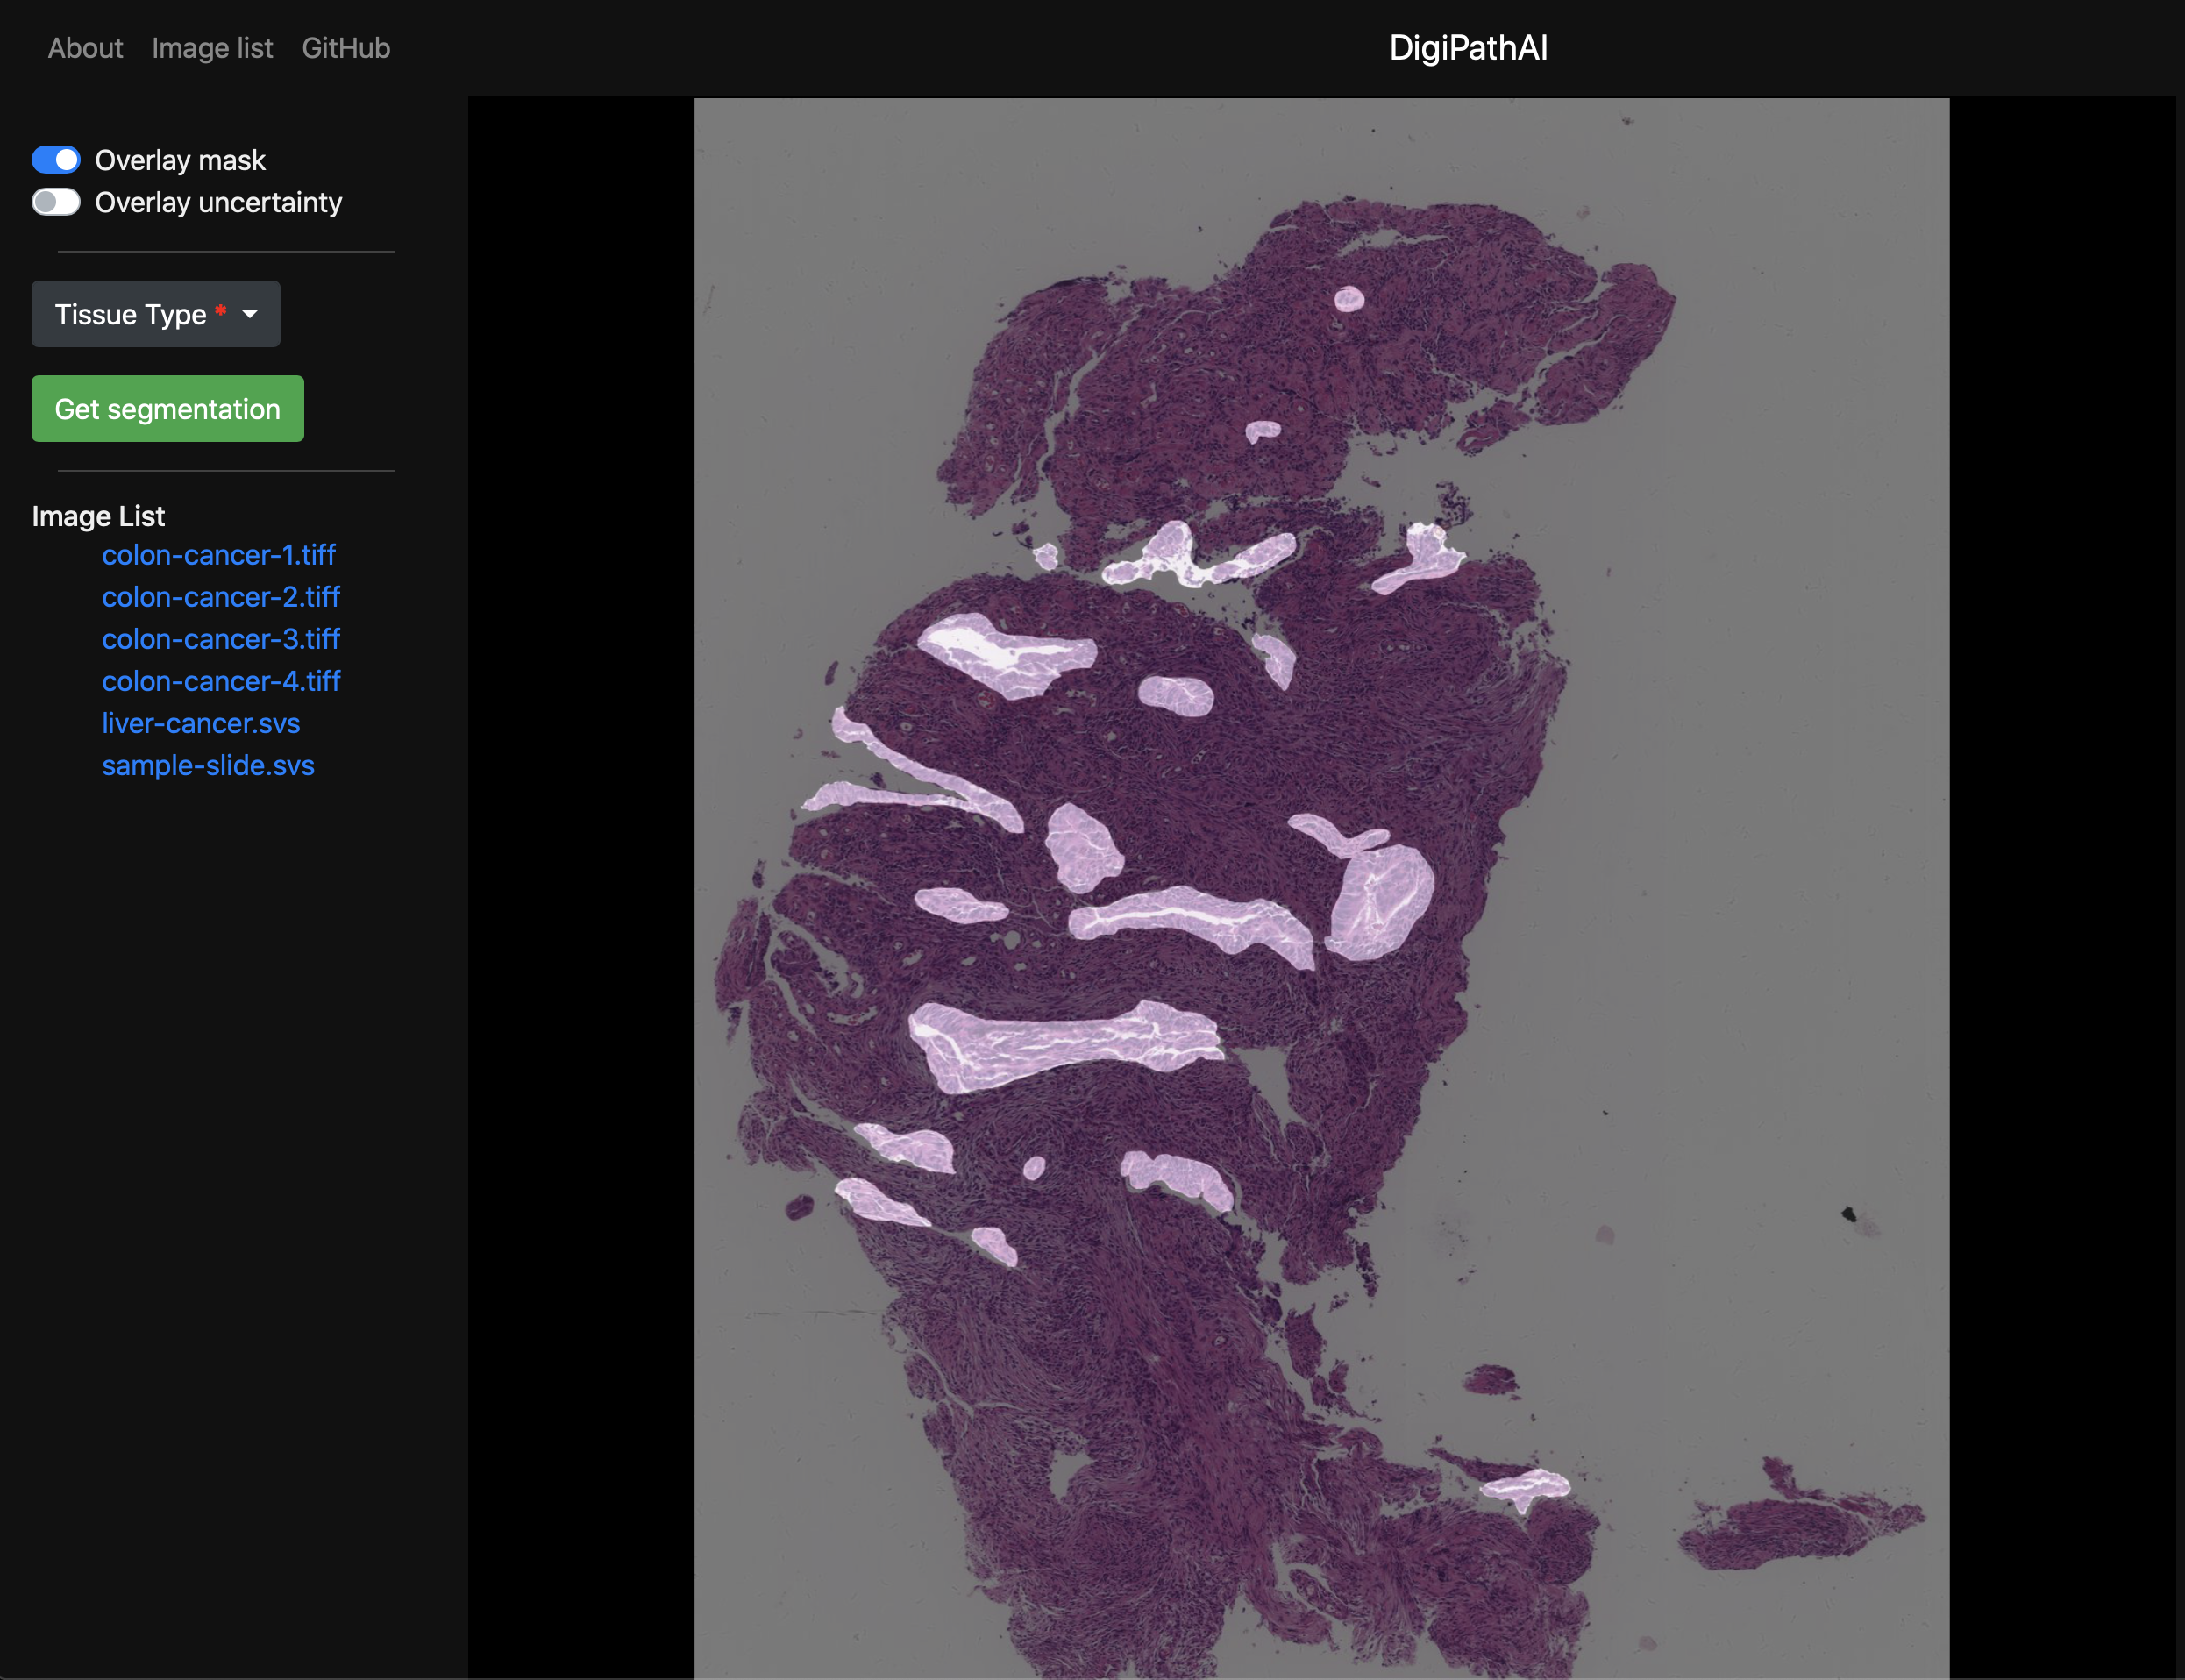Open the About page
Image resolution: width=2185 pixels, height=1680 pixels.
[x=85, y=48]
